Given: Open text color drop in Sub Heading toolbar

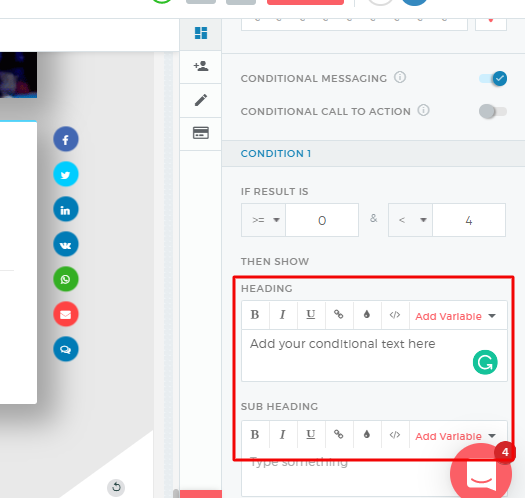Looking at the screenshot, I should [367, 435].
